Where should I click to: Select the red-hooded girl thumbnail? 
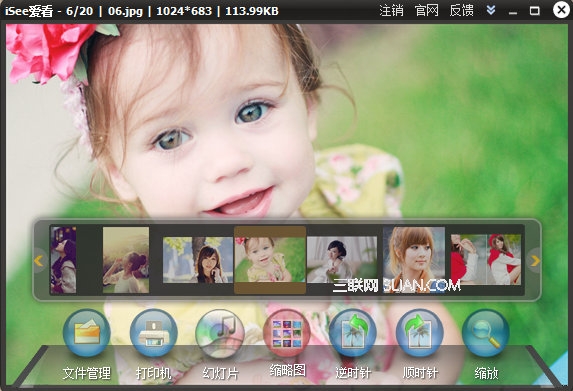click(486, 260)
